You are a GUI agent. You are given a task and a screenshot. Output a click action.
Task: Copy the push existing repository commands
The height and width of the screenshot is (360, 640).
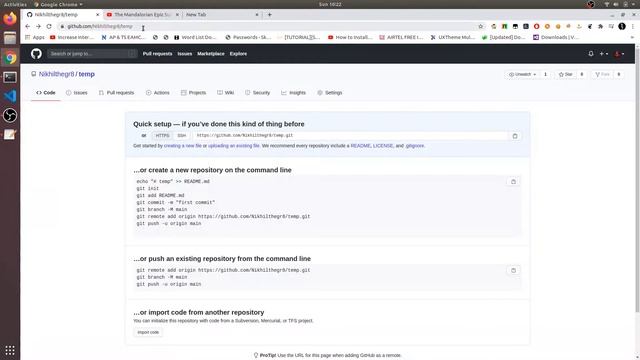click(x=513, y=270)
